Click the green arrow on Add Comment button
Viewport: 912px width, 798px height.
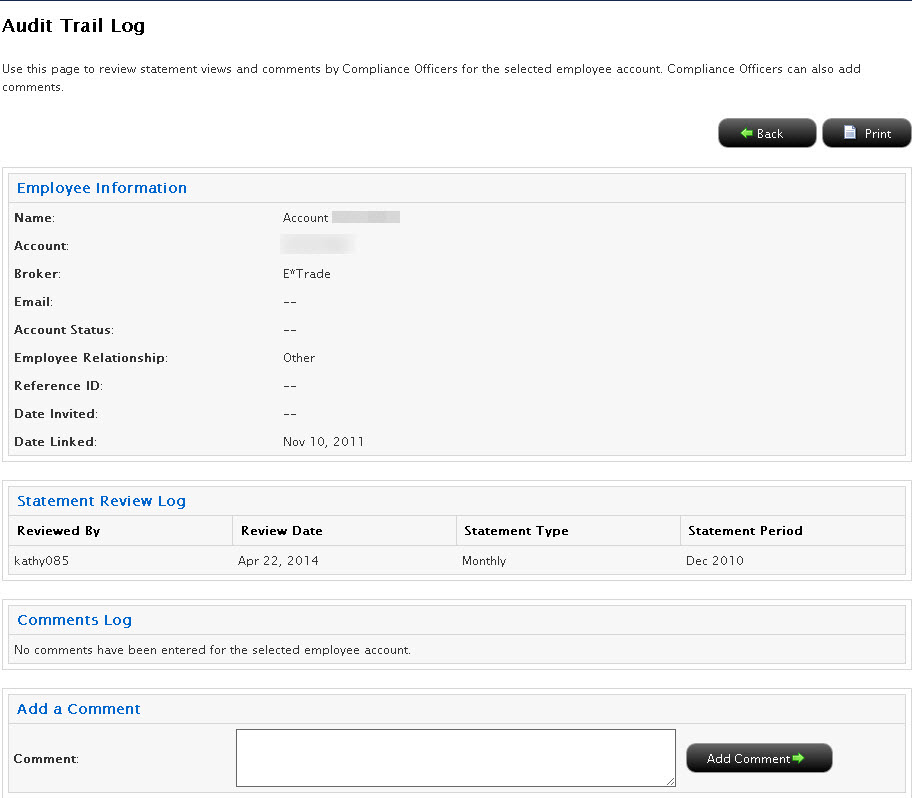pos(798,758)
